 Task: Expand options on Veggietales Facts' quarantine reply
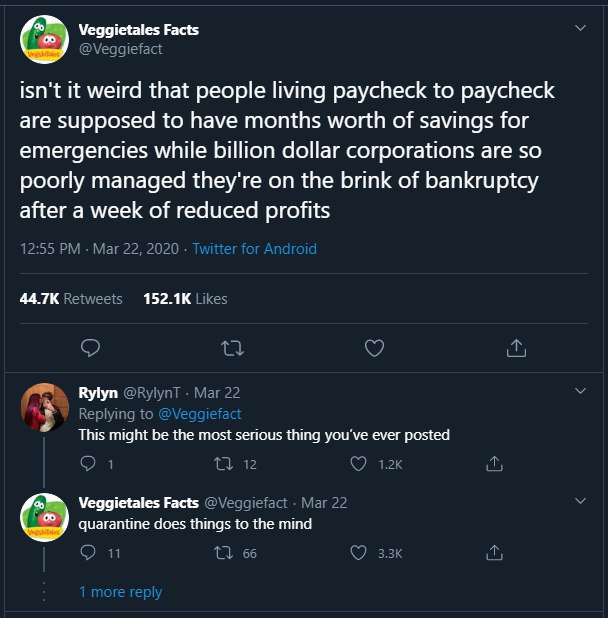(x=581, y=501)
